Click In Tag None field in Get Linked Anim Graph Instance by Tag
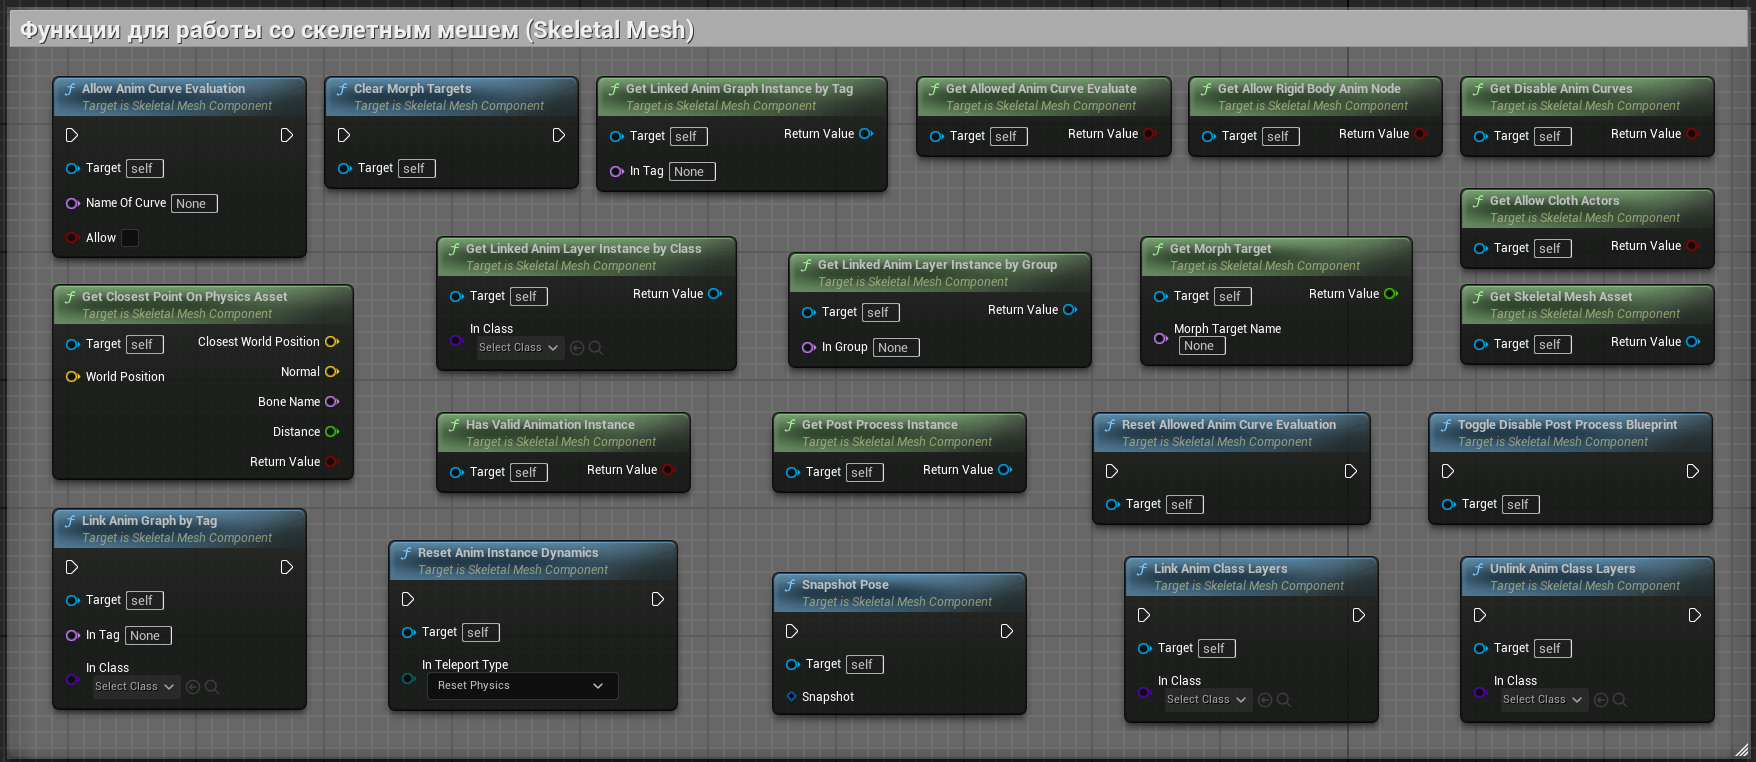 [x=692, y=172]
